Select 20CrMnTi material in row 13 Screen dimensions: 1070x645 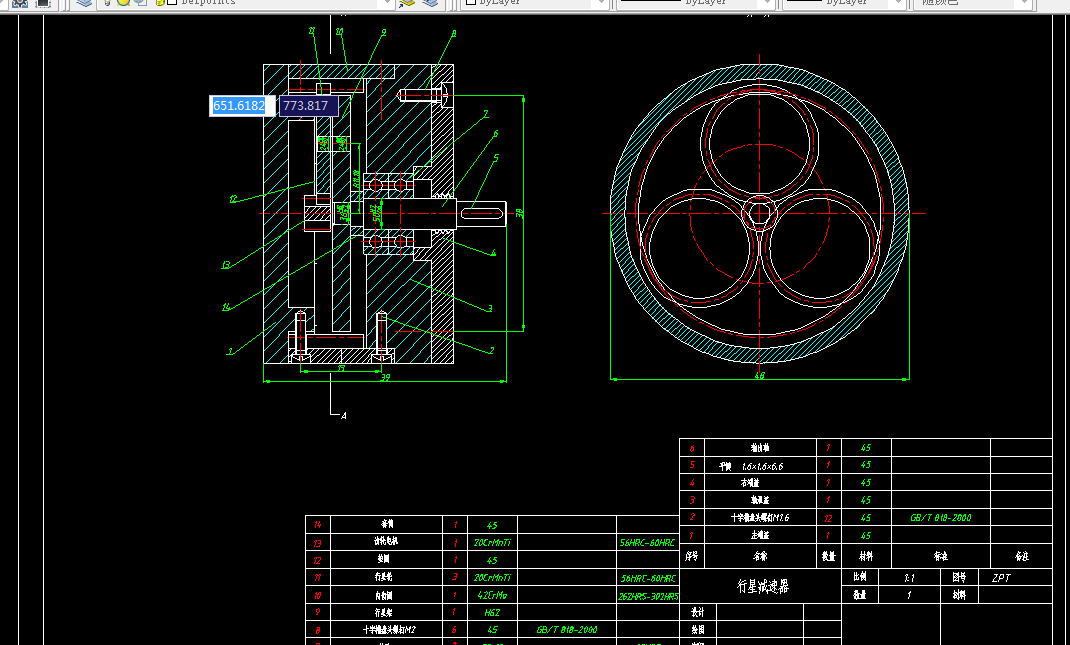492,543
